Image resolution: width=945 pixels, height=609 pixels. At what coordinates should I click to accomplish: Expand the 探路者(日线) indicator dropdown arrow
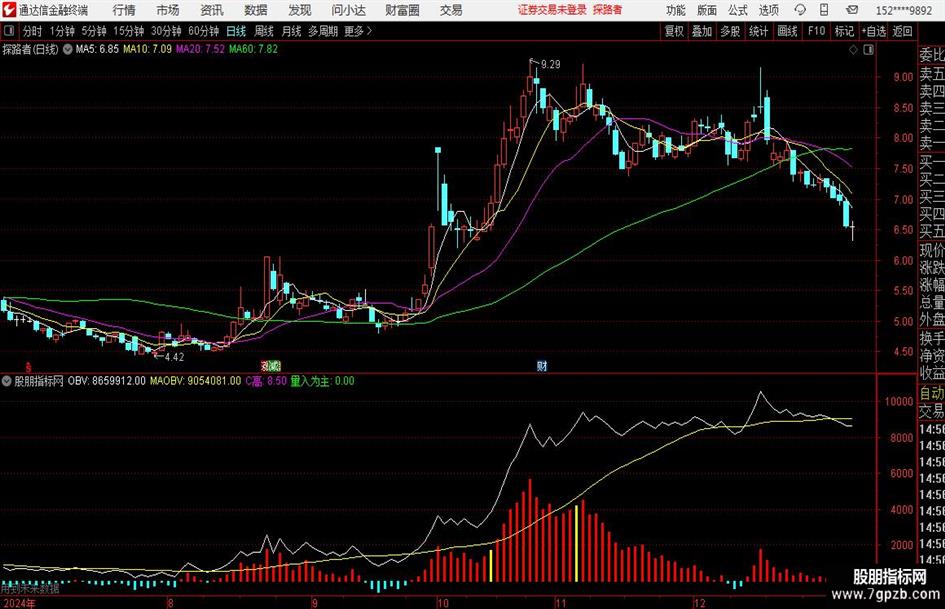click(x=68, y=49)
